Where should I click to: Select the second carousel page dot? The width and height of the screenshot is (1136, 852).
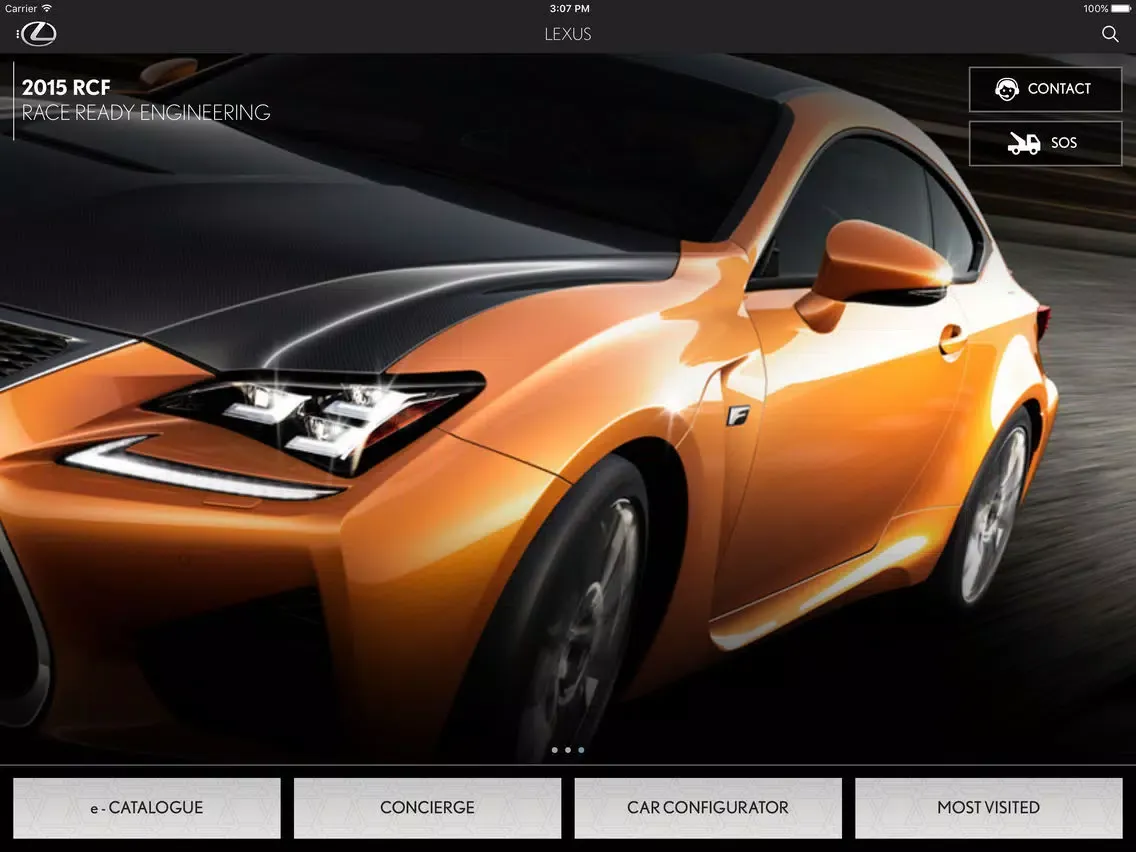(568, 750)
